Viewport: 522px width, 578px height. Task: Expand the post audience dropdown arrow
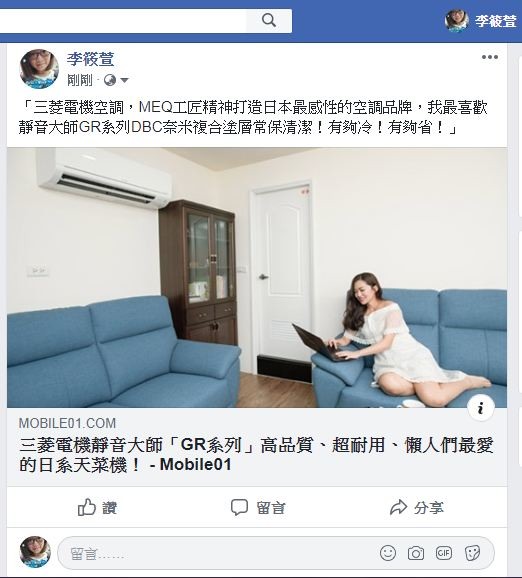pos(124,80)
